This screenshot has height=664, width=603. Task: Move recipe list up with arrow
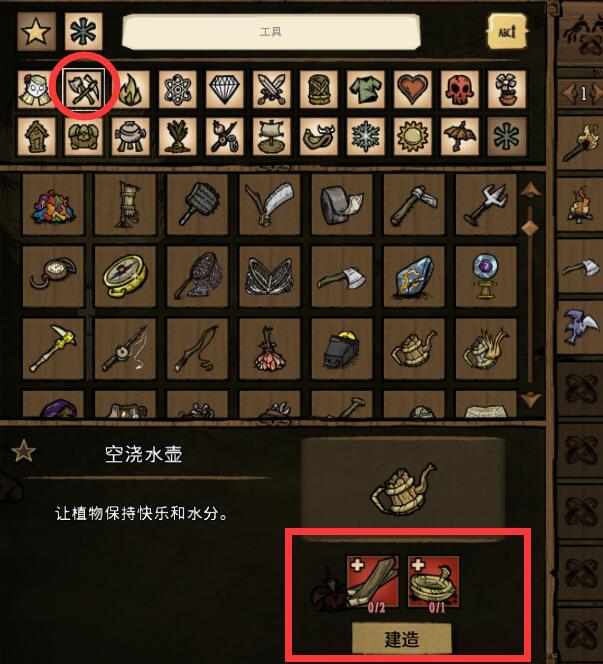529,191
